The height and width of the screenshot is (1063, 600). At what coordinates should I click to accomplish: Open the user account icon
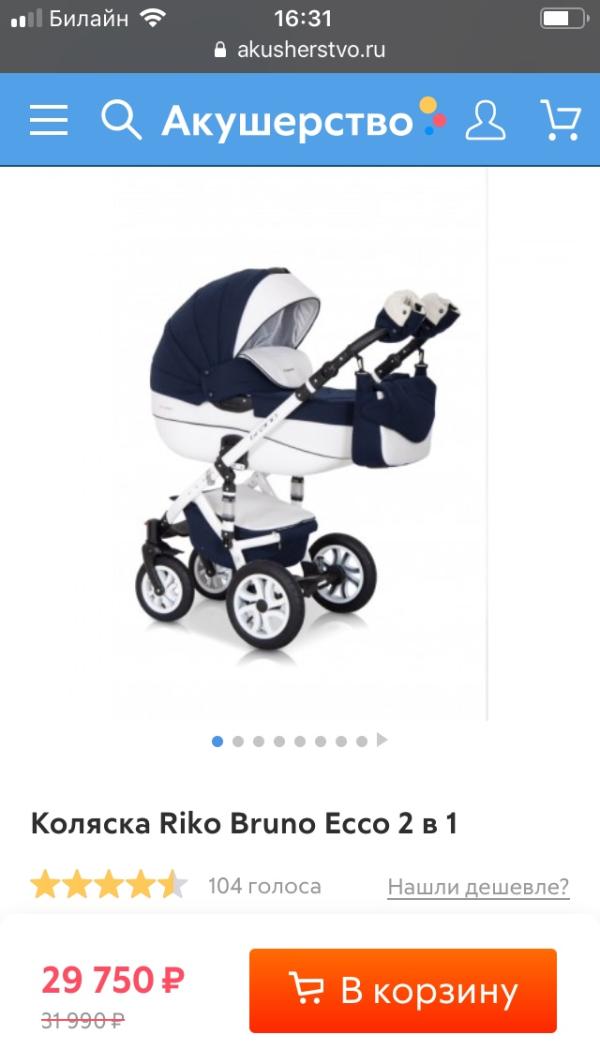pyautogui.click(x=485, y=120)
